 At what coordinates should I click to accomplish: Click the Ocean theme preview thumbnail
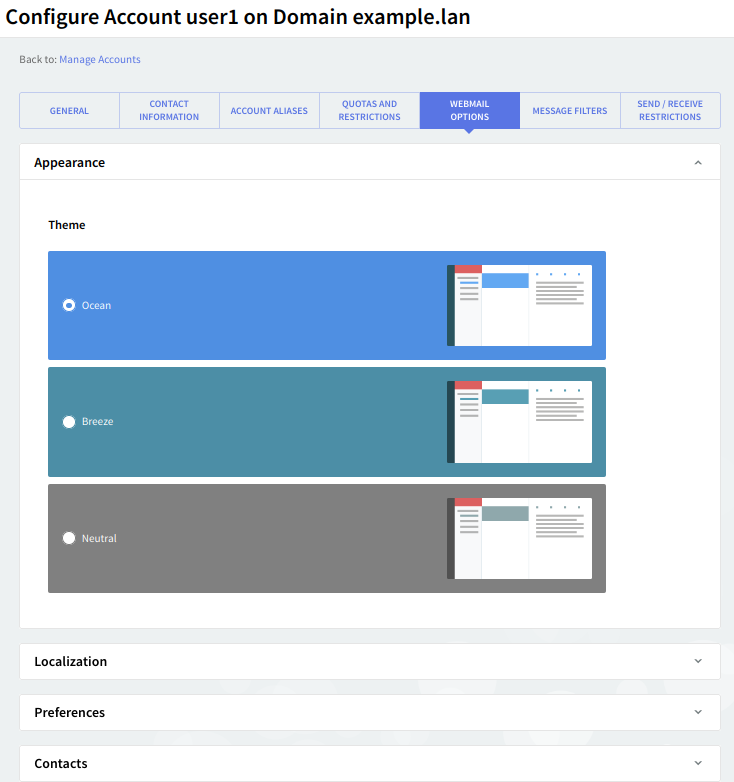click(x=519, y=305)
